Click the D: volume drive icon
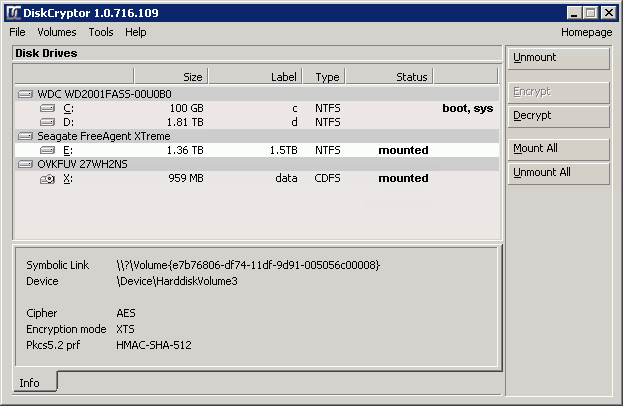623x406 pixels. [x=47, y=122]
